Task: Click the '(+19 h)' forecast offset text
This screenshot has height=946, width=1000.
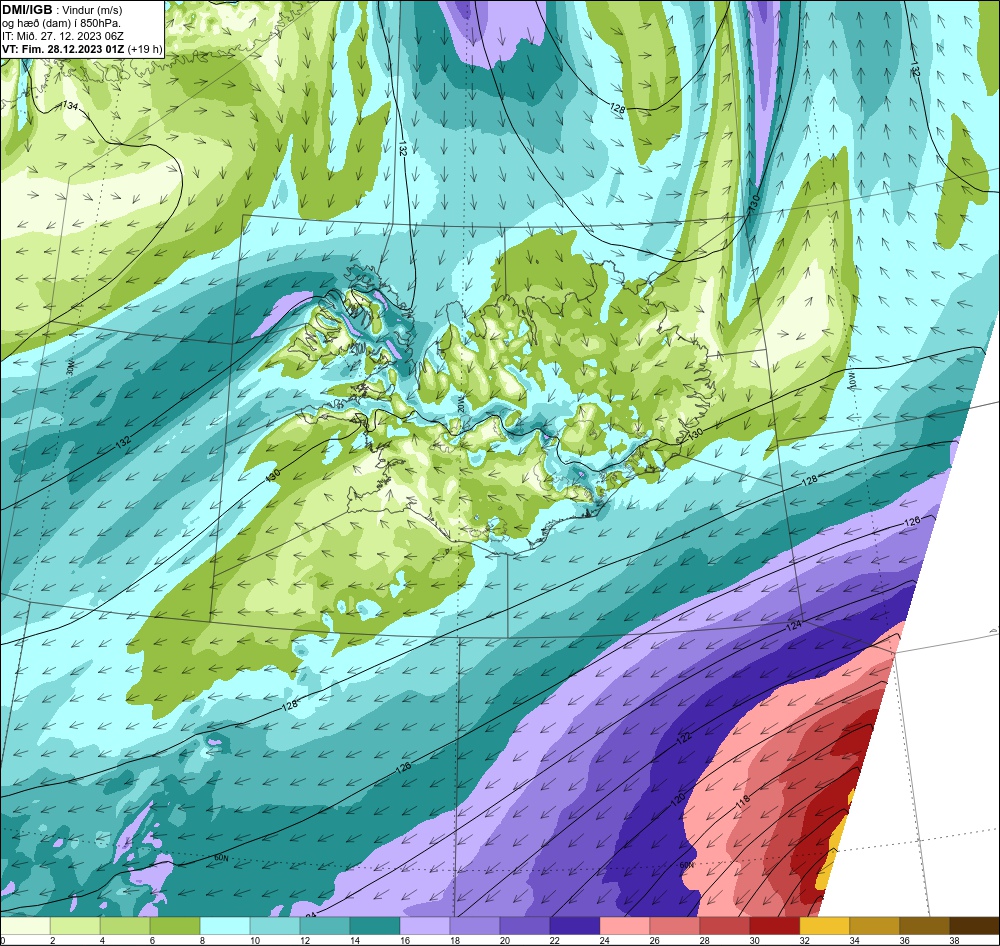Action: [x=145, y=49]
